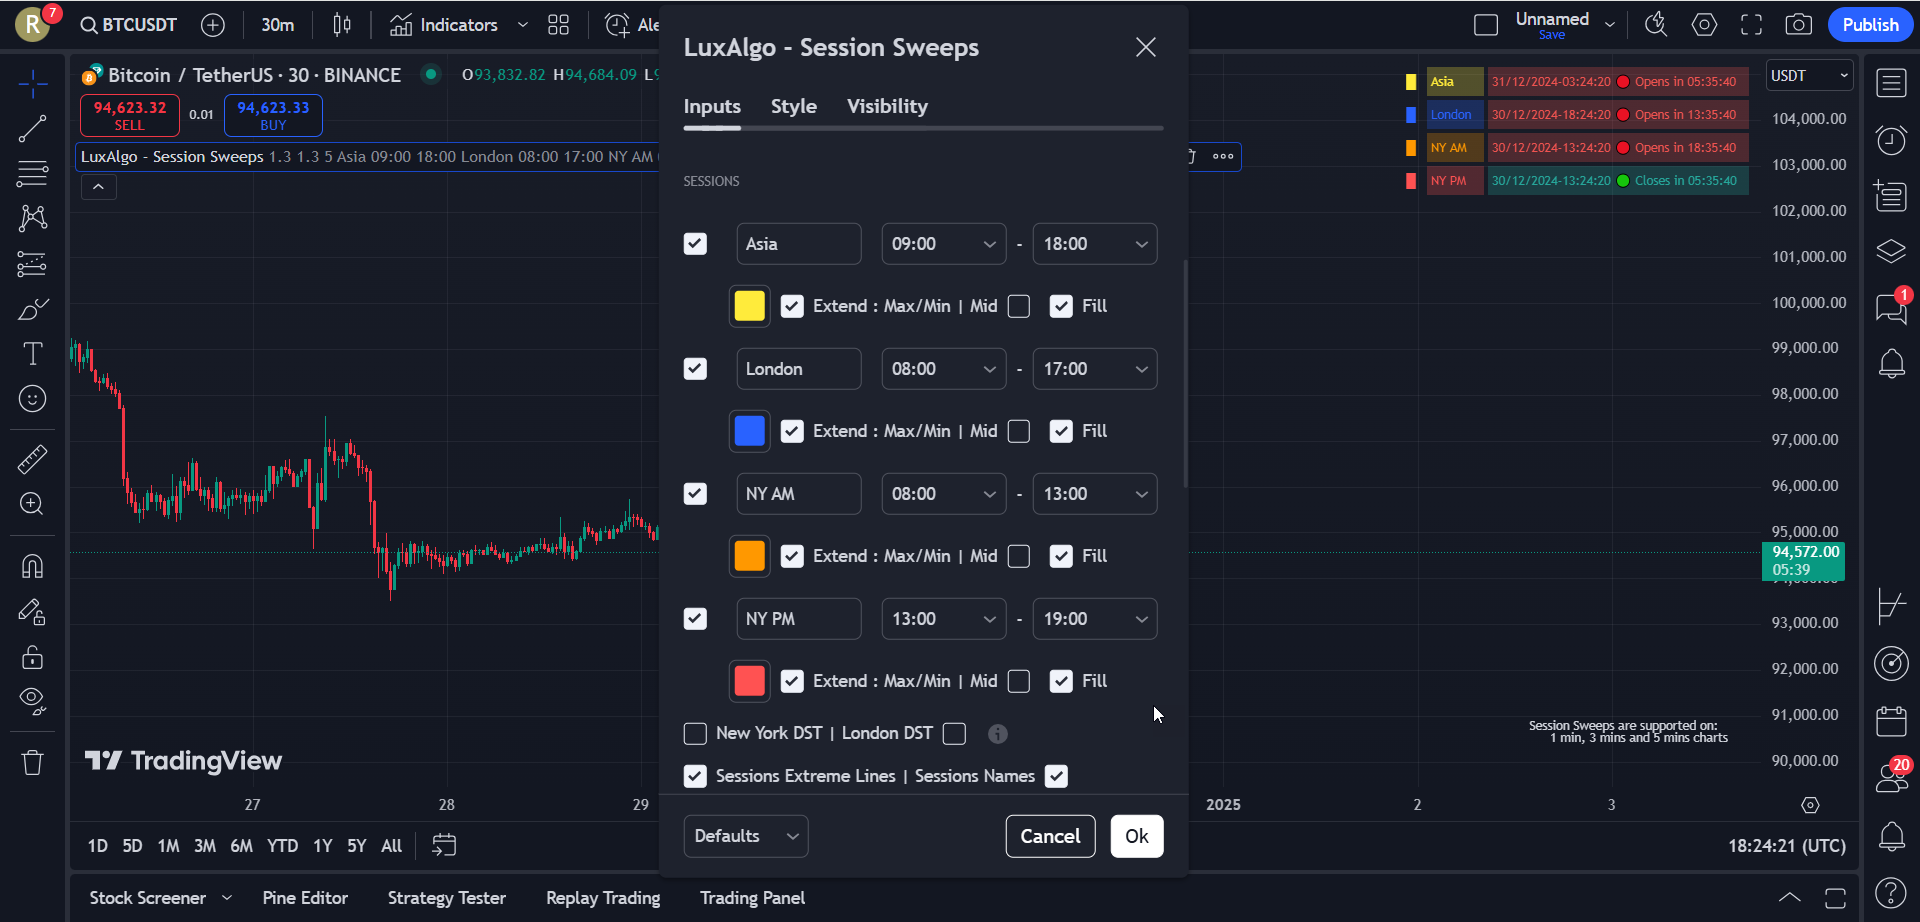Open the Asia start time 09:00 dropdown
1920x922 pixels.
[x=943, y=244]
